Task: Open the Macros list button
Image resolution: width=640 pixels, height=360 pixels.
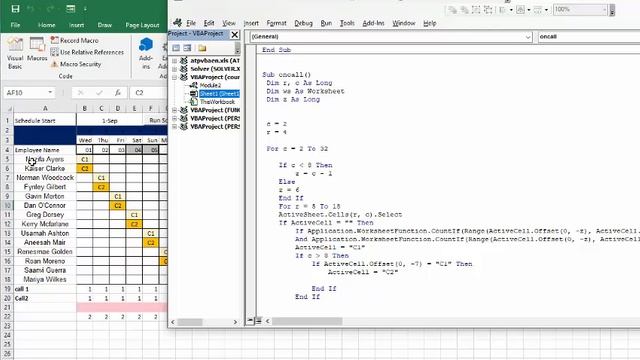Action: (37, 49)
